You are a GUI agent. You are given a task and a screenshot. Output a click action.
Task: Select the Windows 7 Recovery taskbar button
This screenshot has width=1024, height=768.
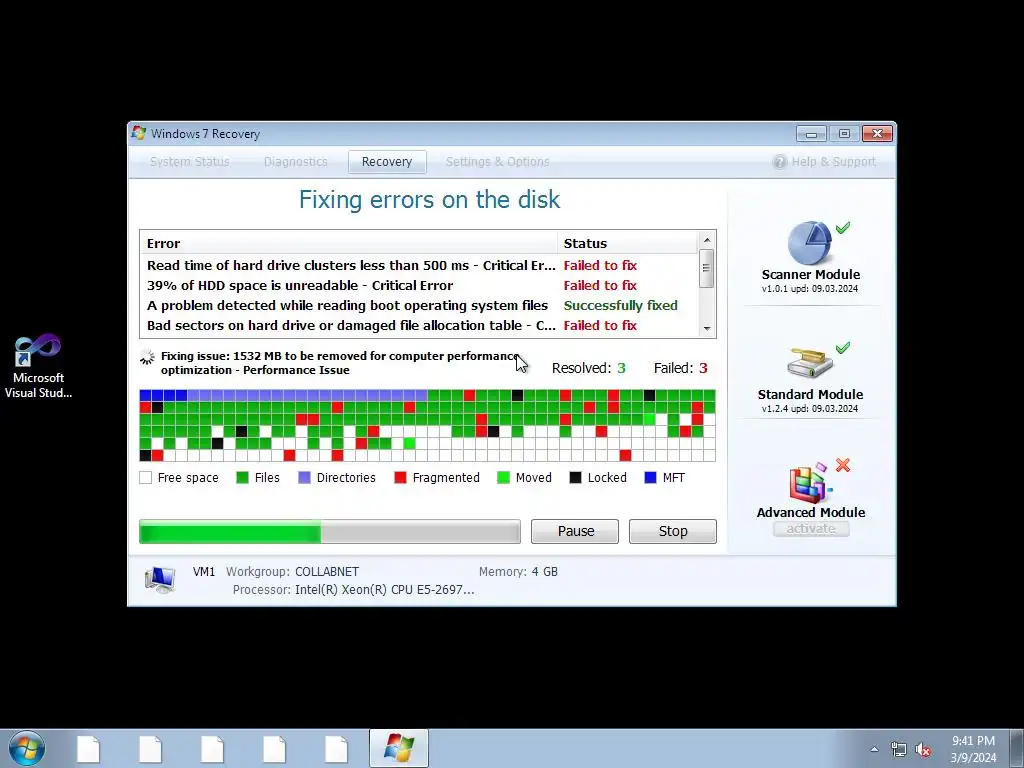tap(398, 748)
